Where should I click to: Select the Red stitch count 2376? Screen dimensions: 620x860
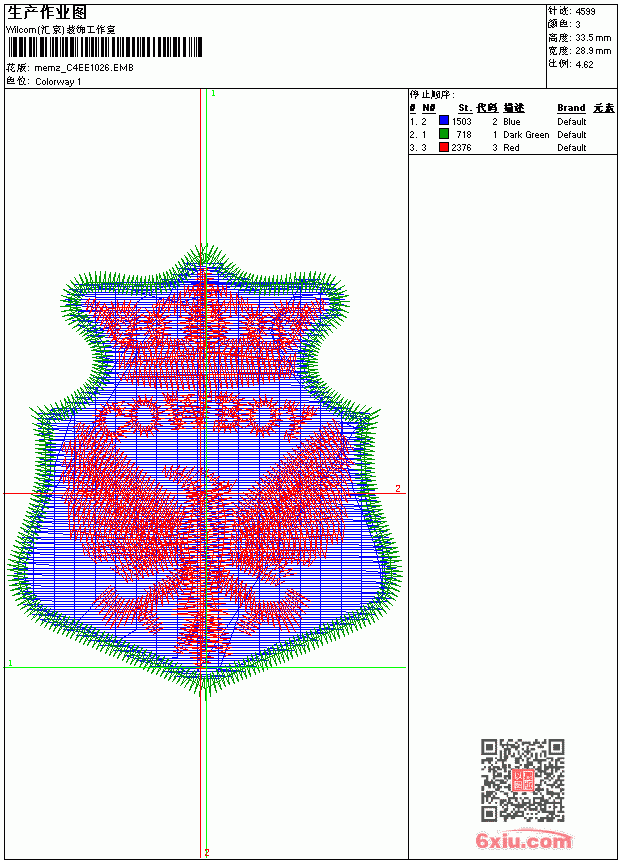[461, 148]
